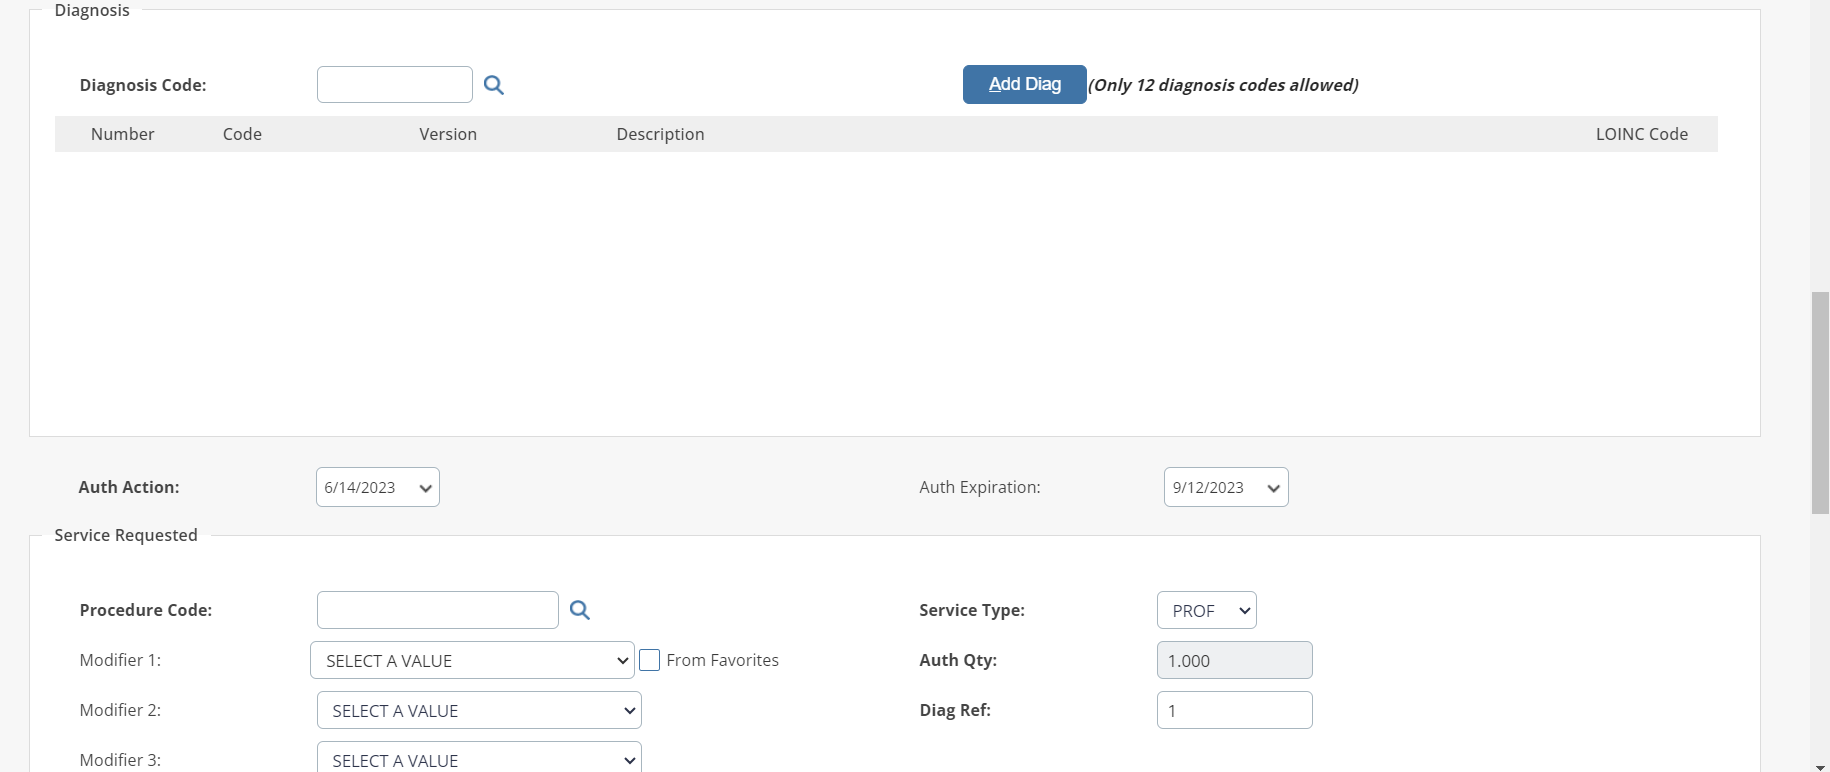1830x772 pixels.
Task: Click into the Procedure Code input field
Action: [x=438, y=610]
